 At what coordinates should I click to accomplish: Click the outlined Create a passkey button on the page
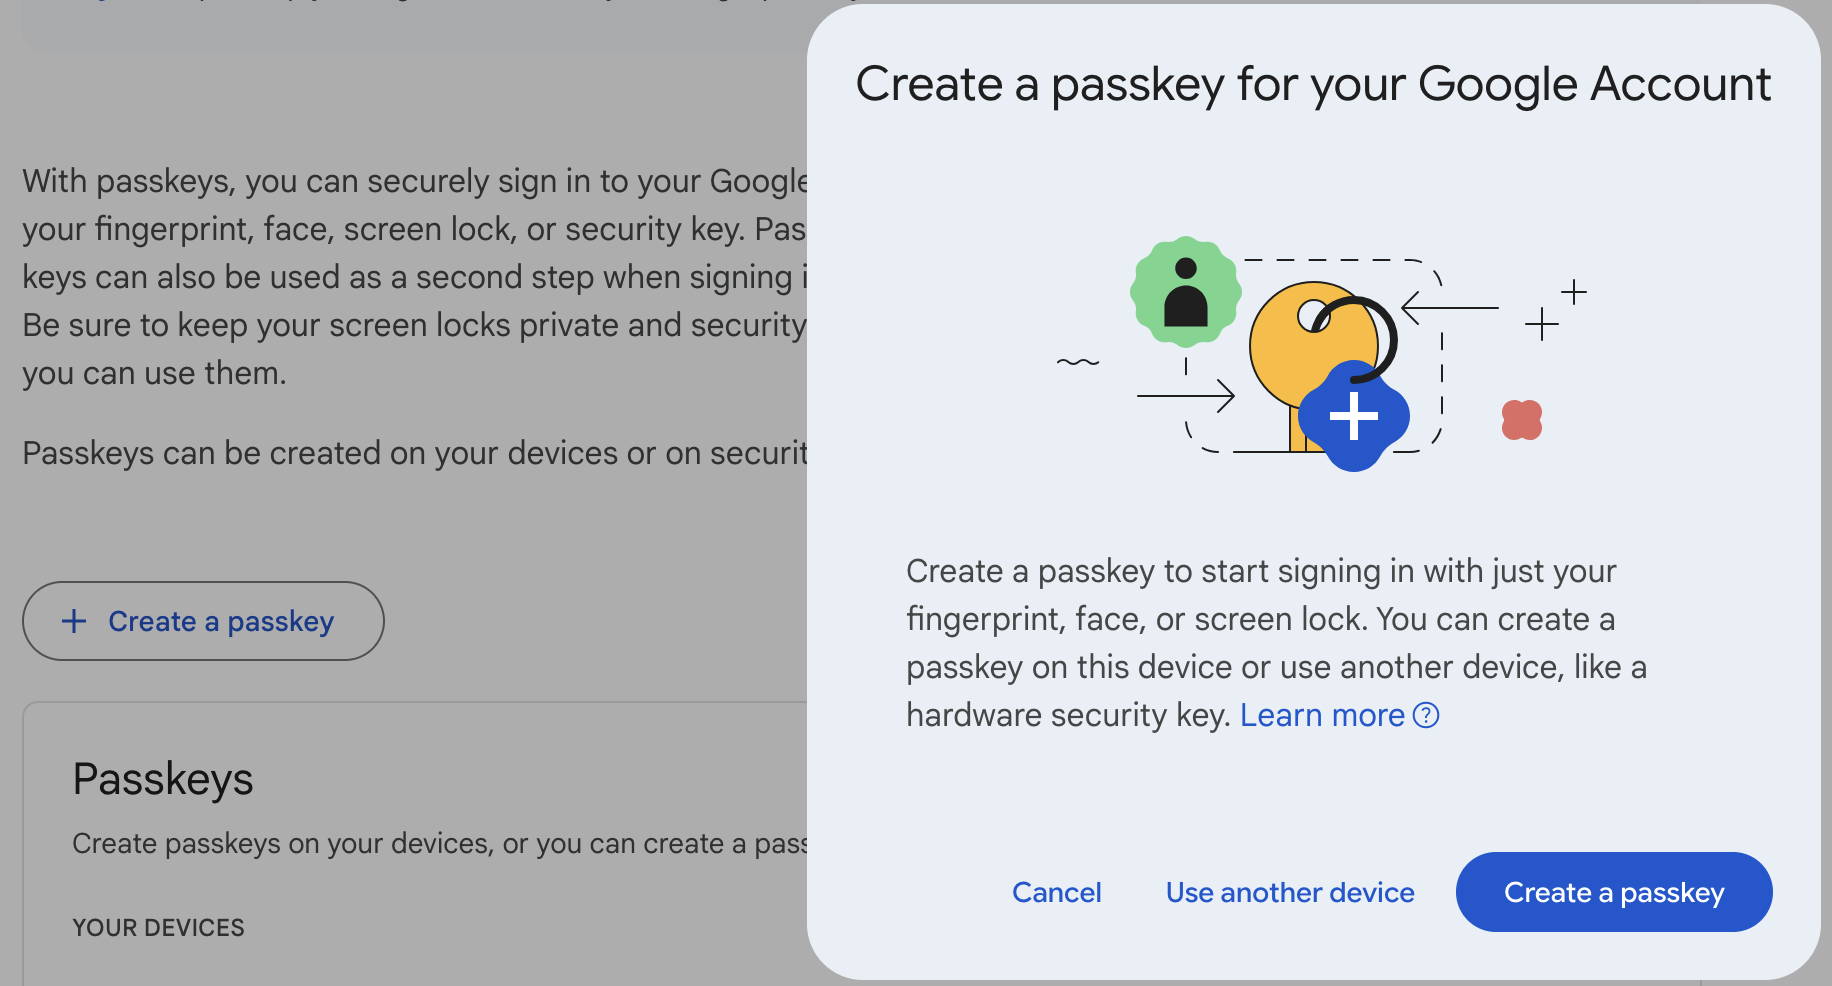pos(202,621)
